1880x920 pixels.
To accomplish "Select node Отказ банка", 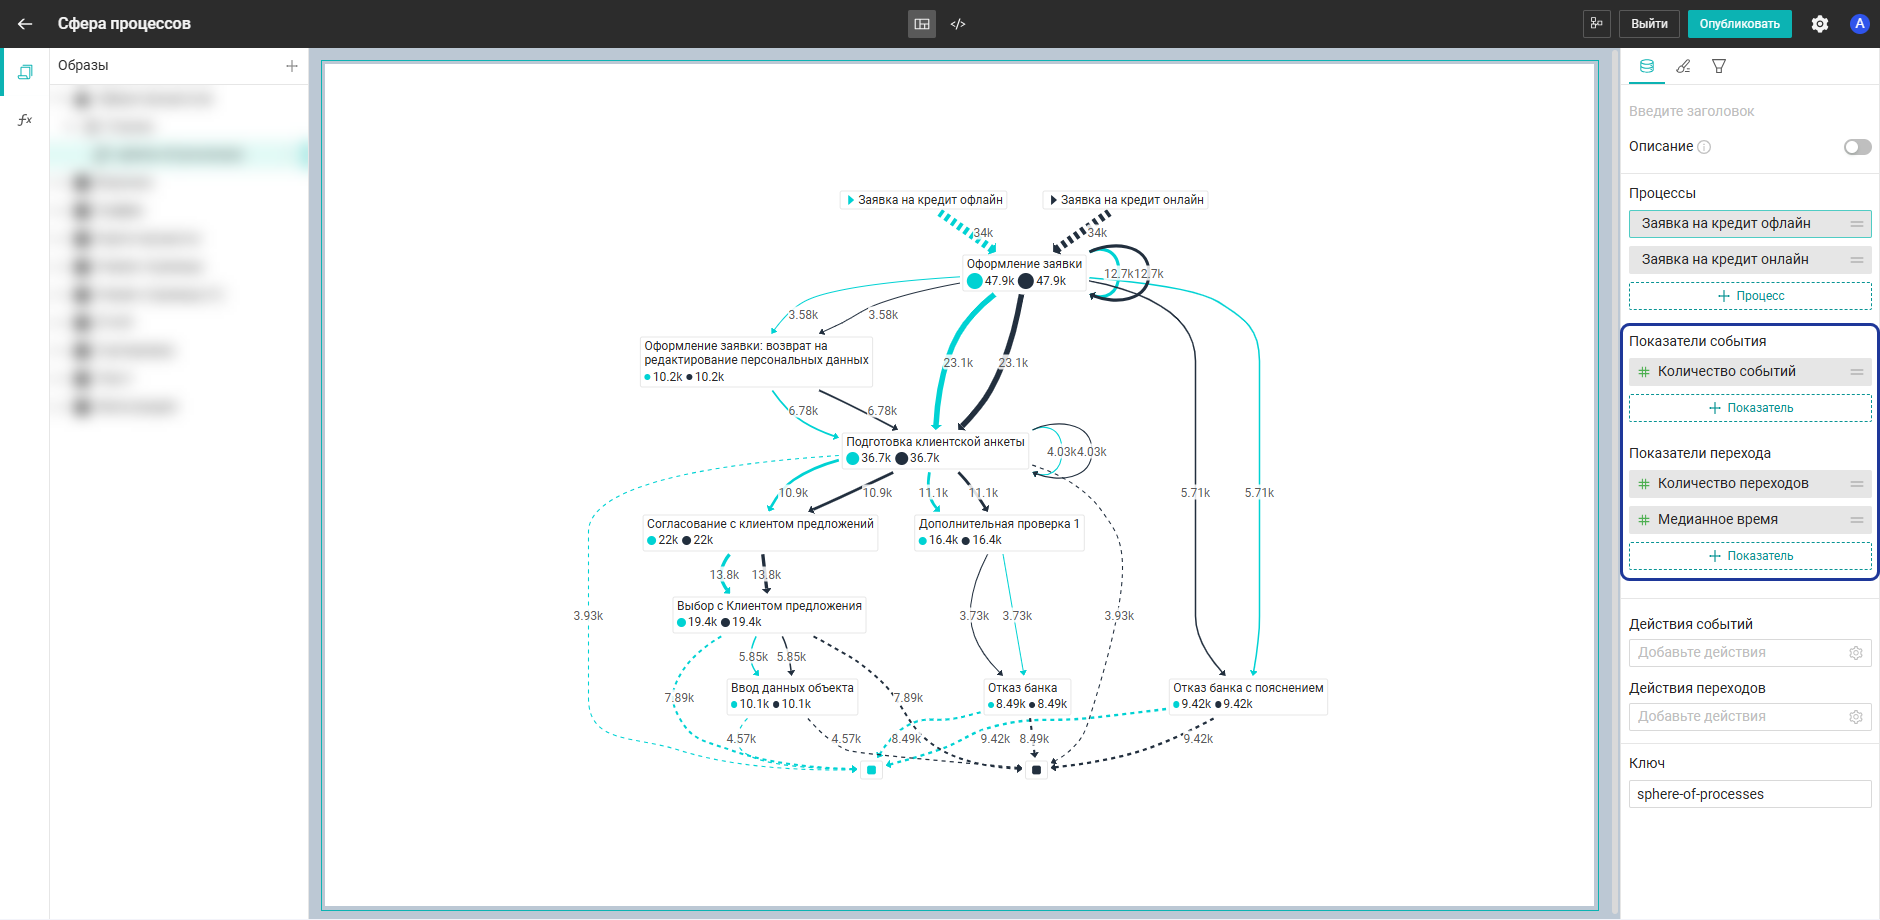I will (1027, 696).
